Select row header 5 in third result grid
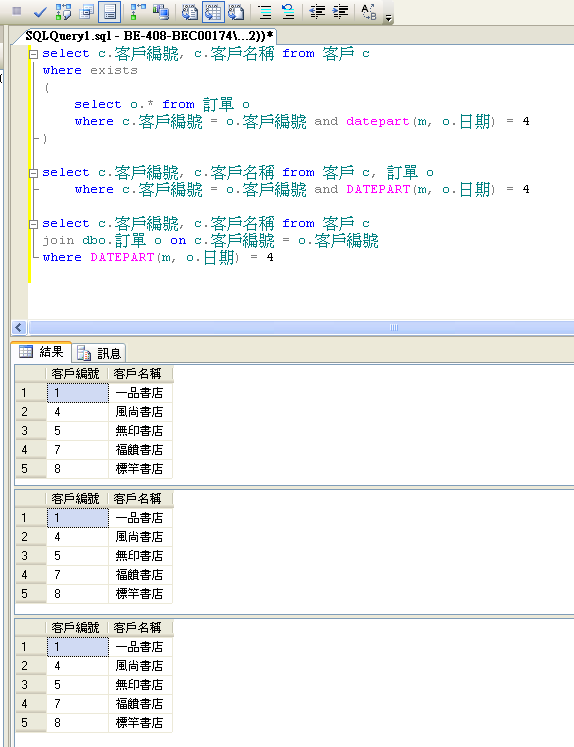Viewport: 574px width, 747px height. tap(30, 724)
